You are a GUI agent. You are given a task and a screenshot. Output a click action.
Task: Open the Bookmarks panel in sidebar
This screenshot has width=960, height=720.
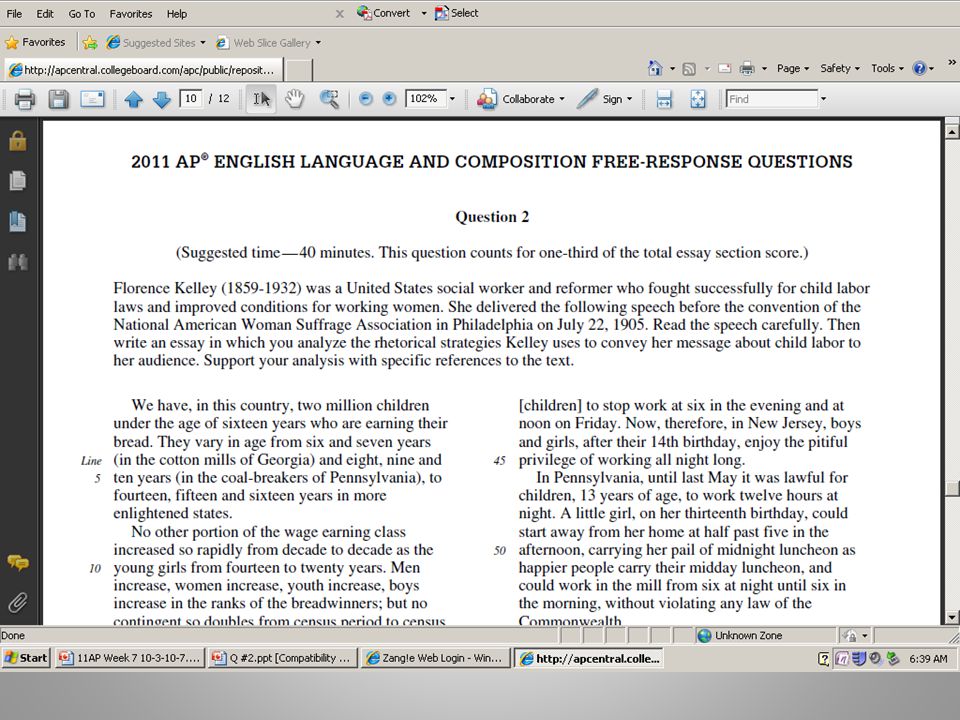coord(18,222)
